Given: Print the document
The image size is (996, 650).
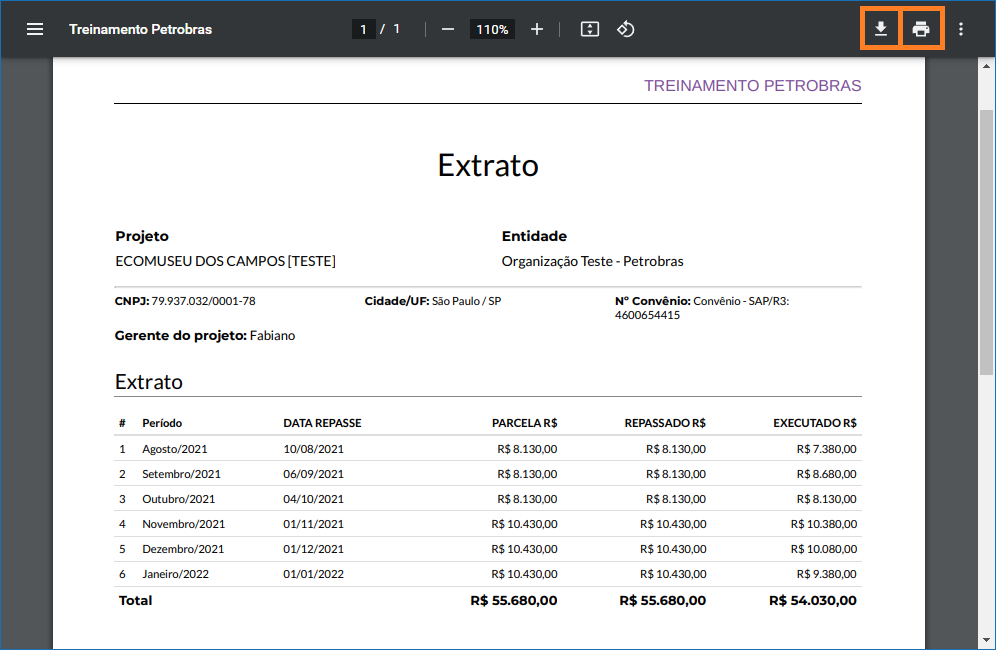Looking at the screenshot, I should pyautogui.click(x=921, y=29).
